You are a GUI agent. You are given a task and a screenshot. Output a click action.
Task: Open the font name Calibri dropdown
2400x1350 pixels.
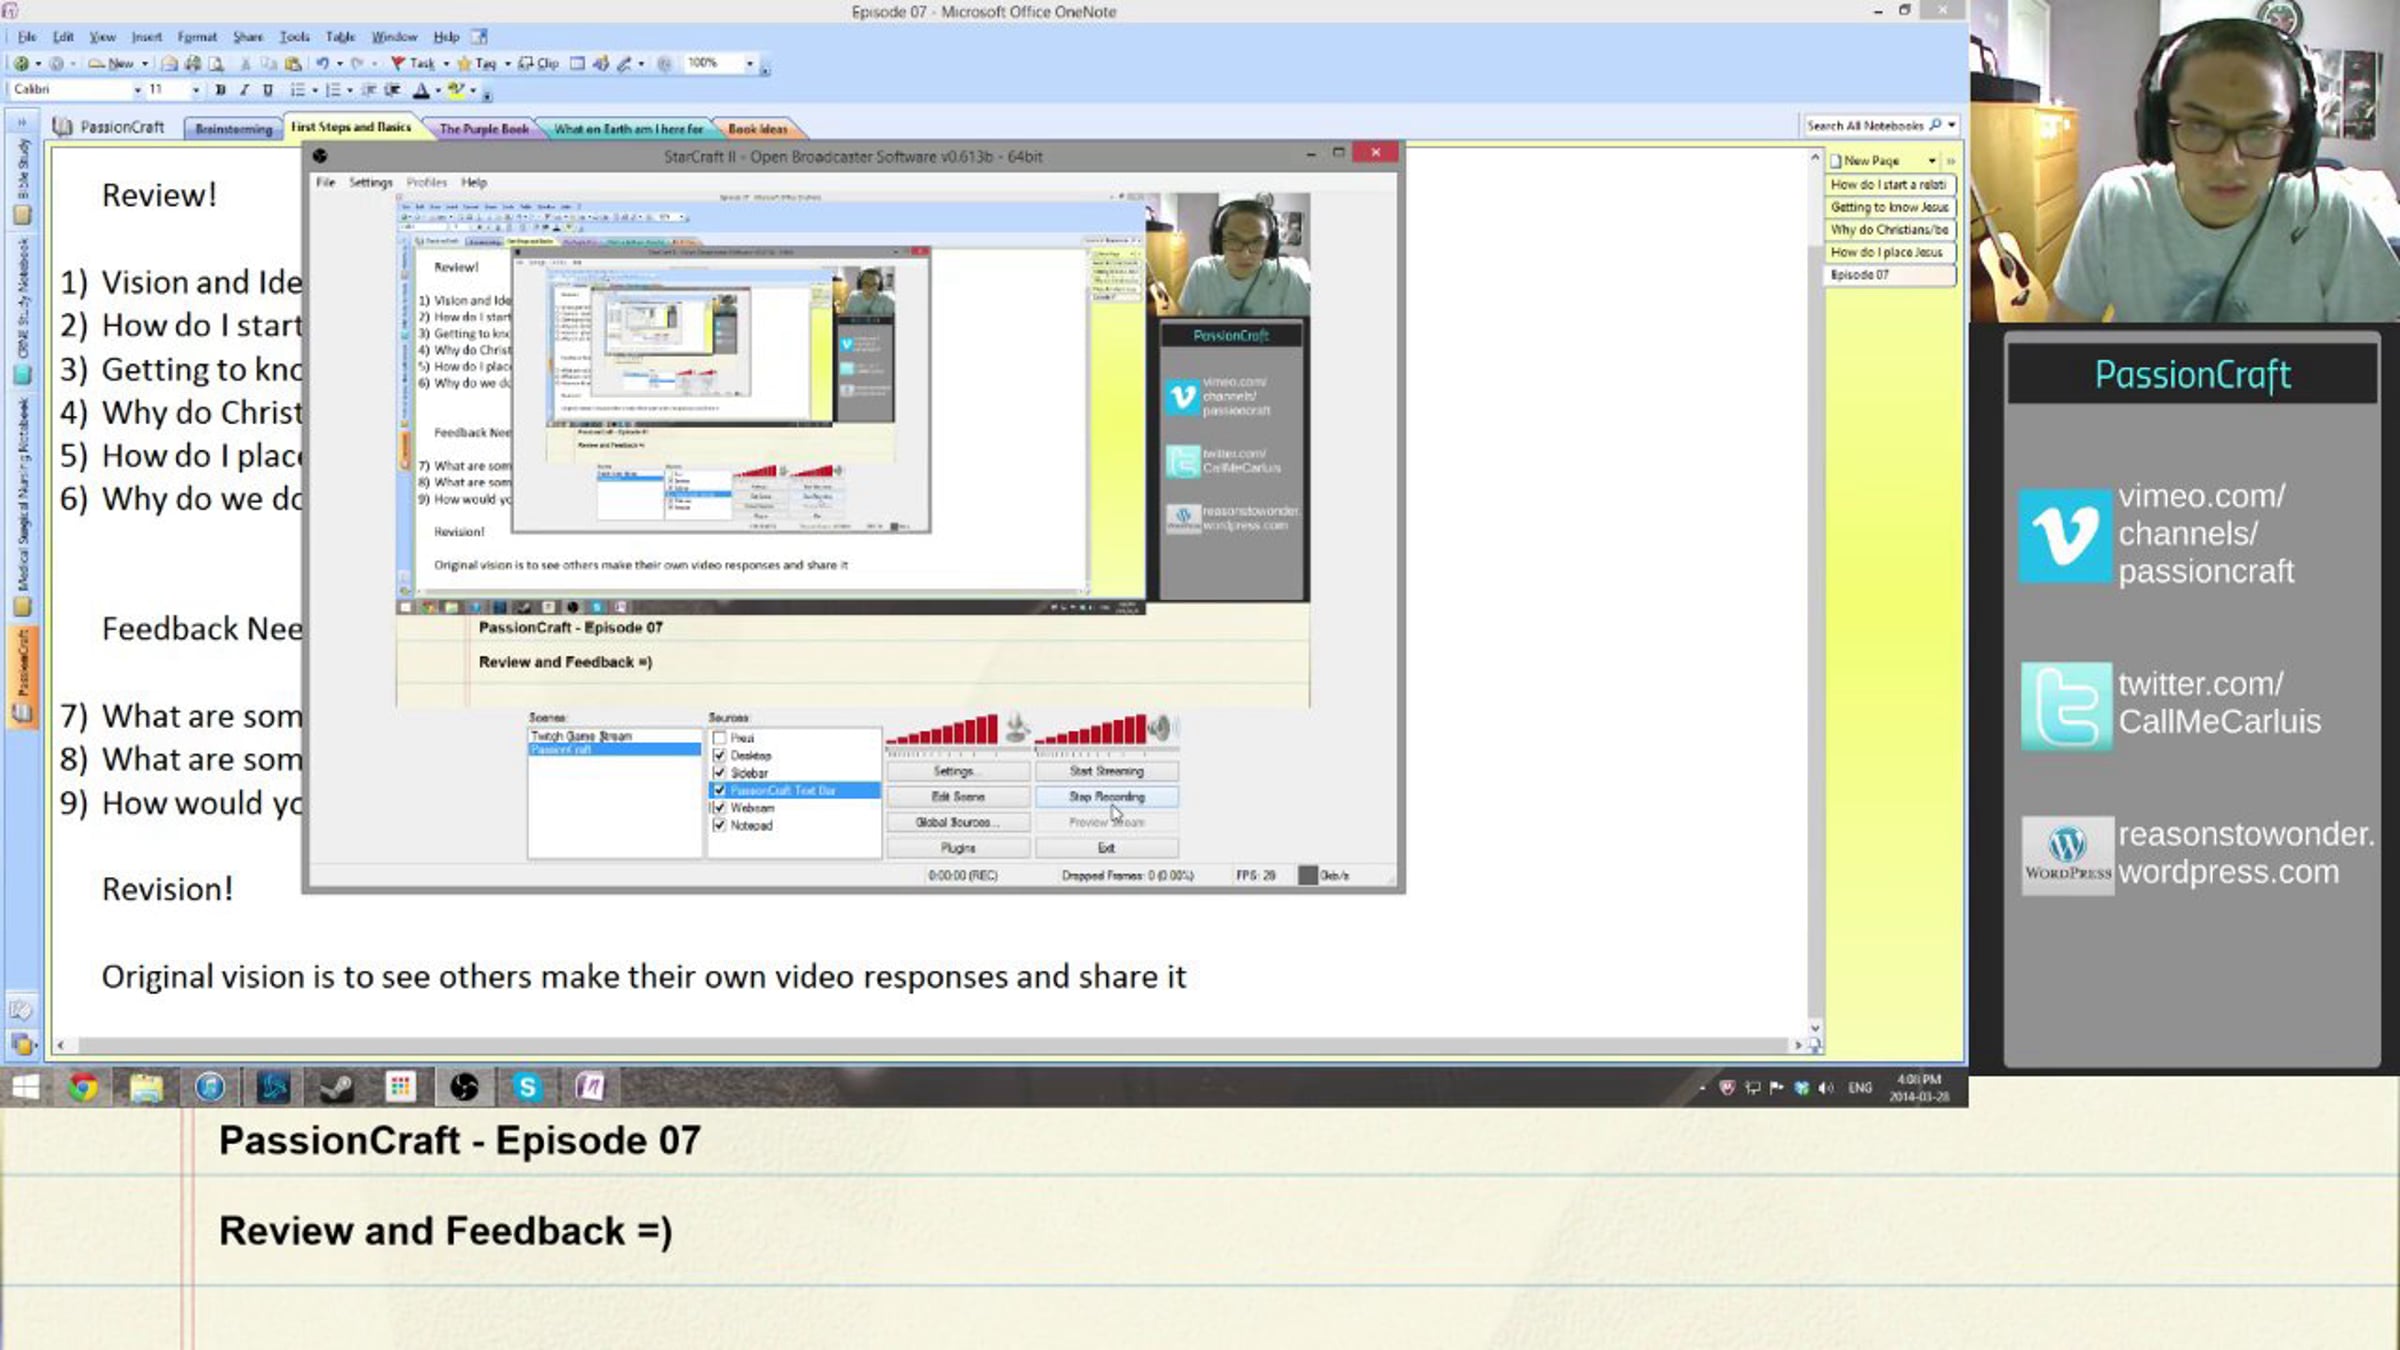[137, 90]
